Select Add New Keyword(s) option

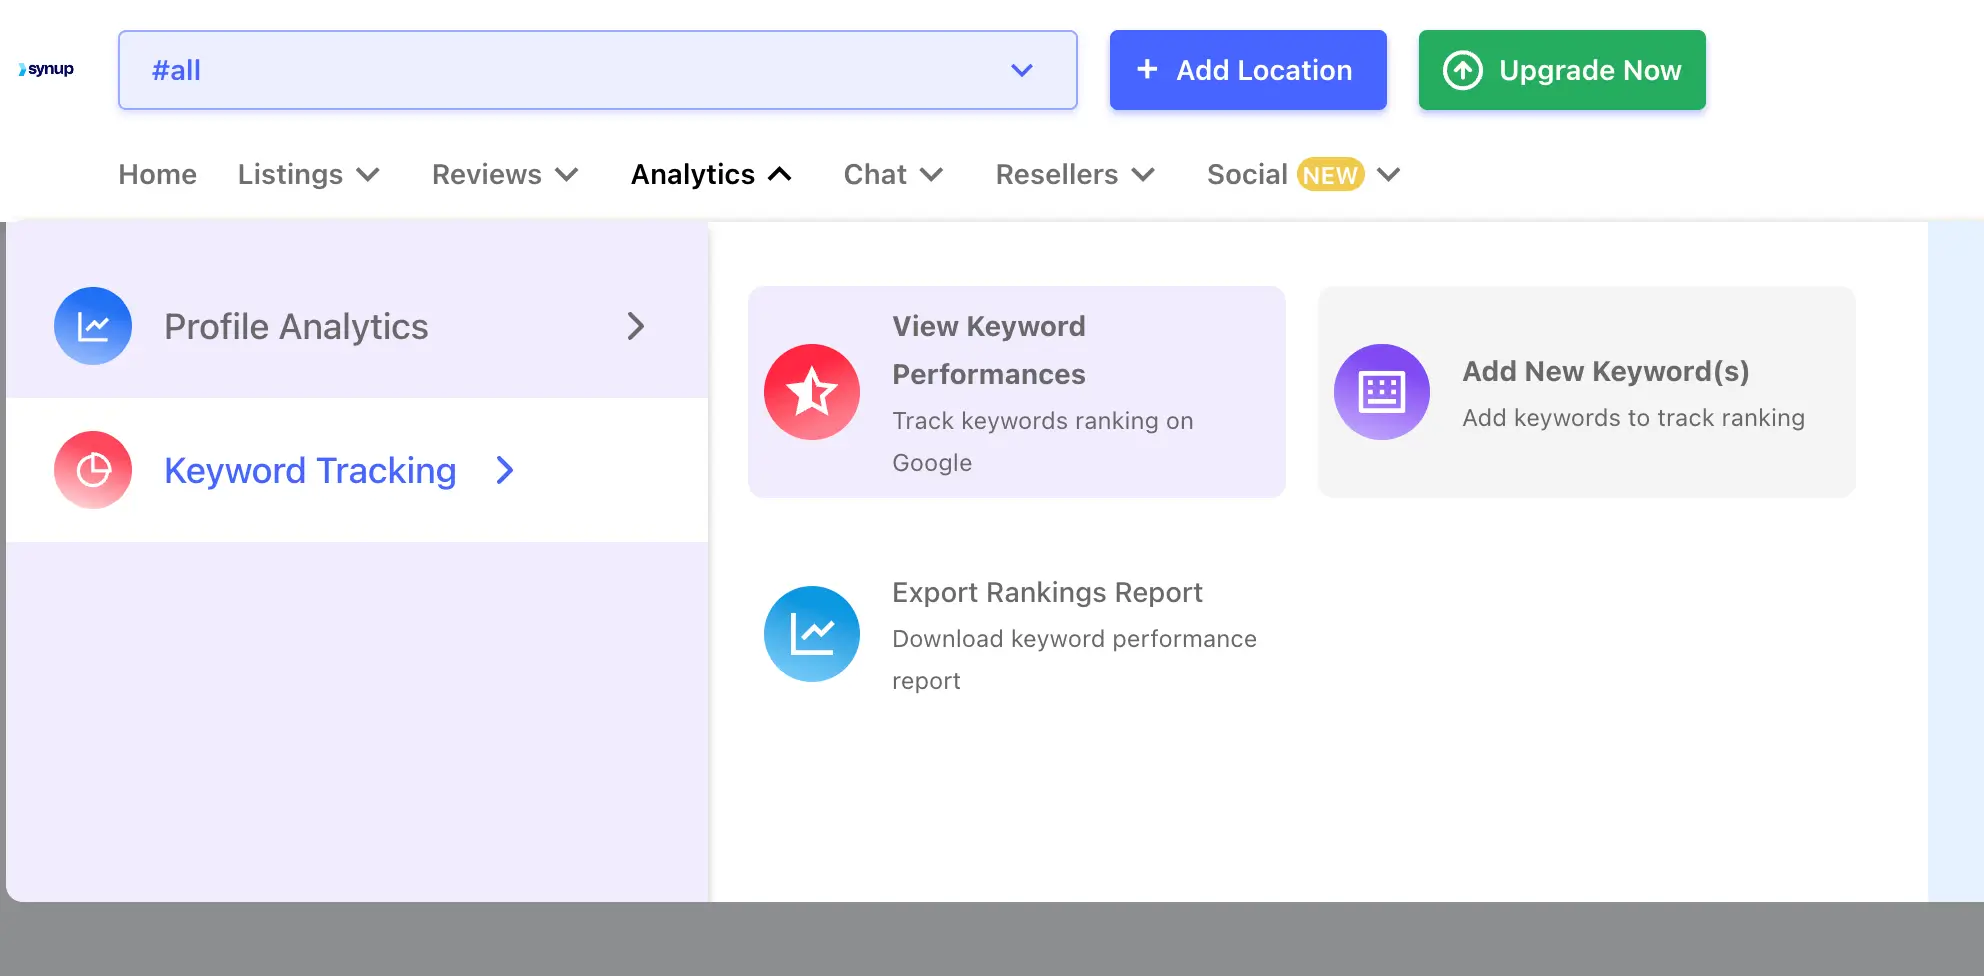tap(1587, 392)
